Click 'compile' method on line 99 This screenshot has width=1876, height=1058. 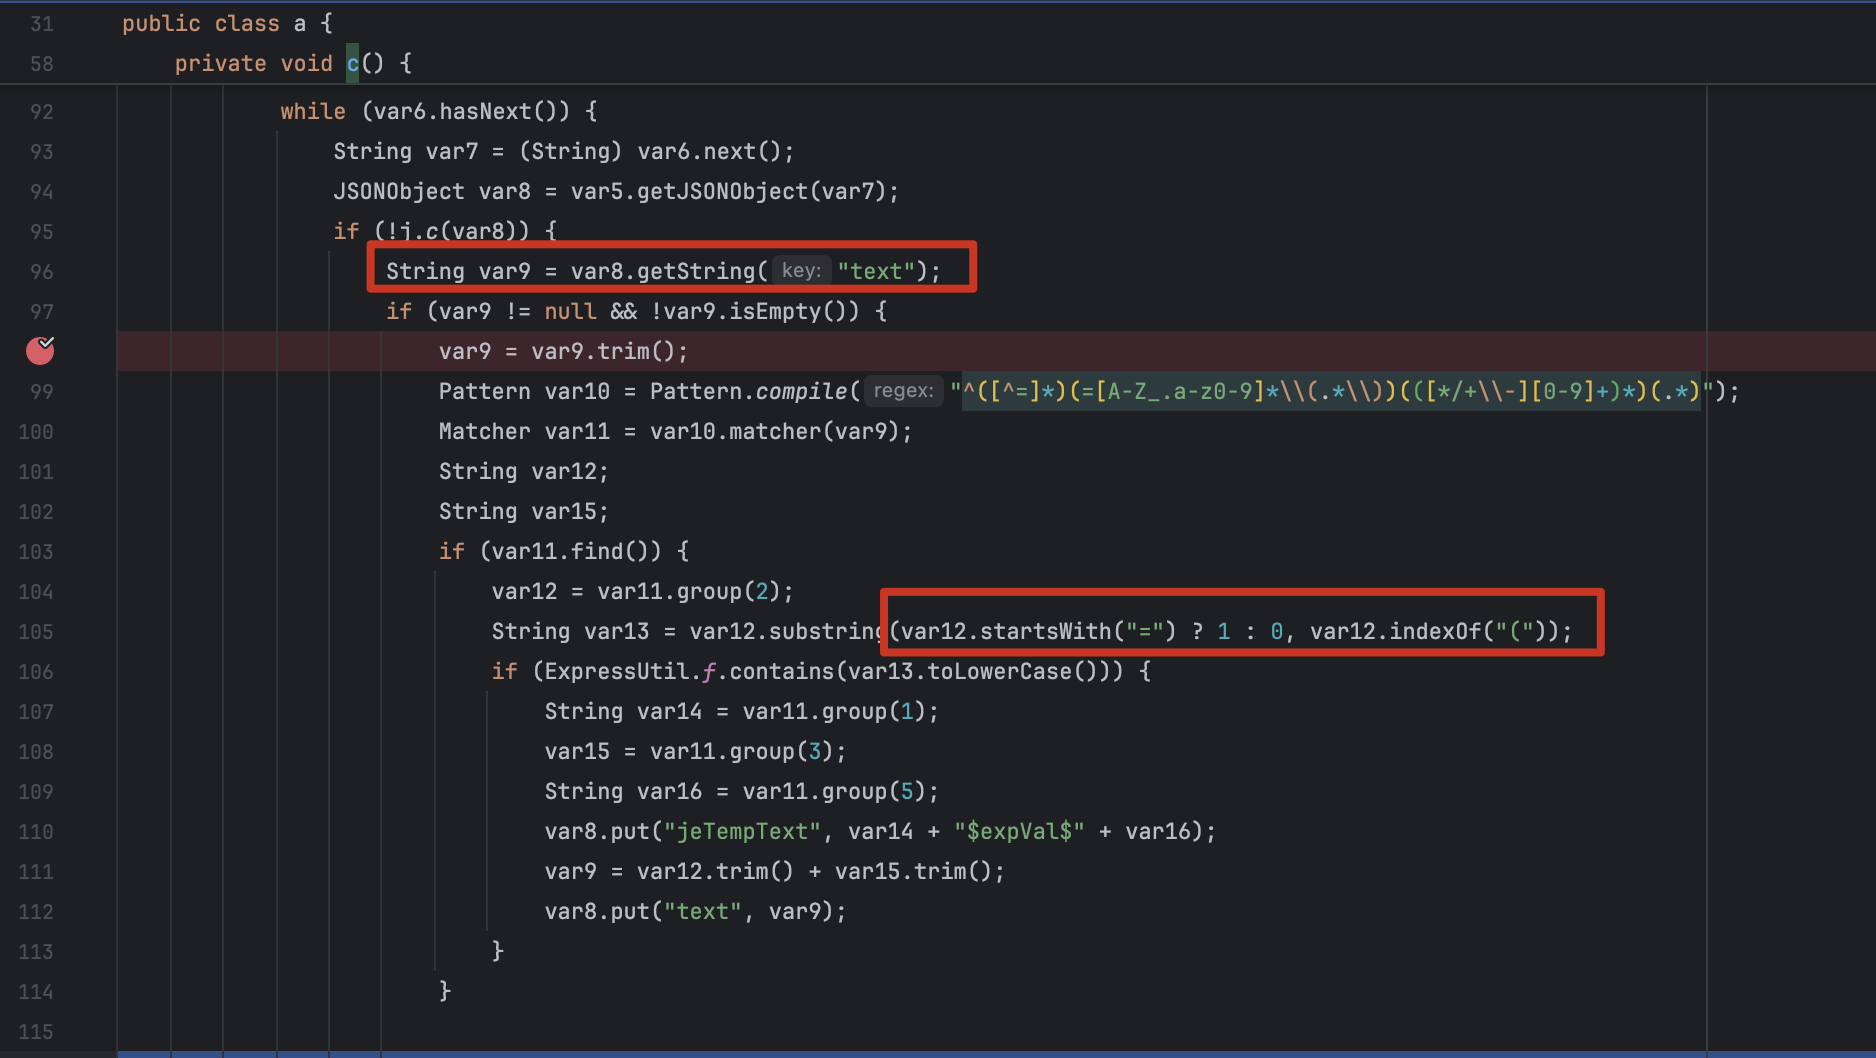pos(801,391)
